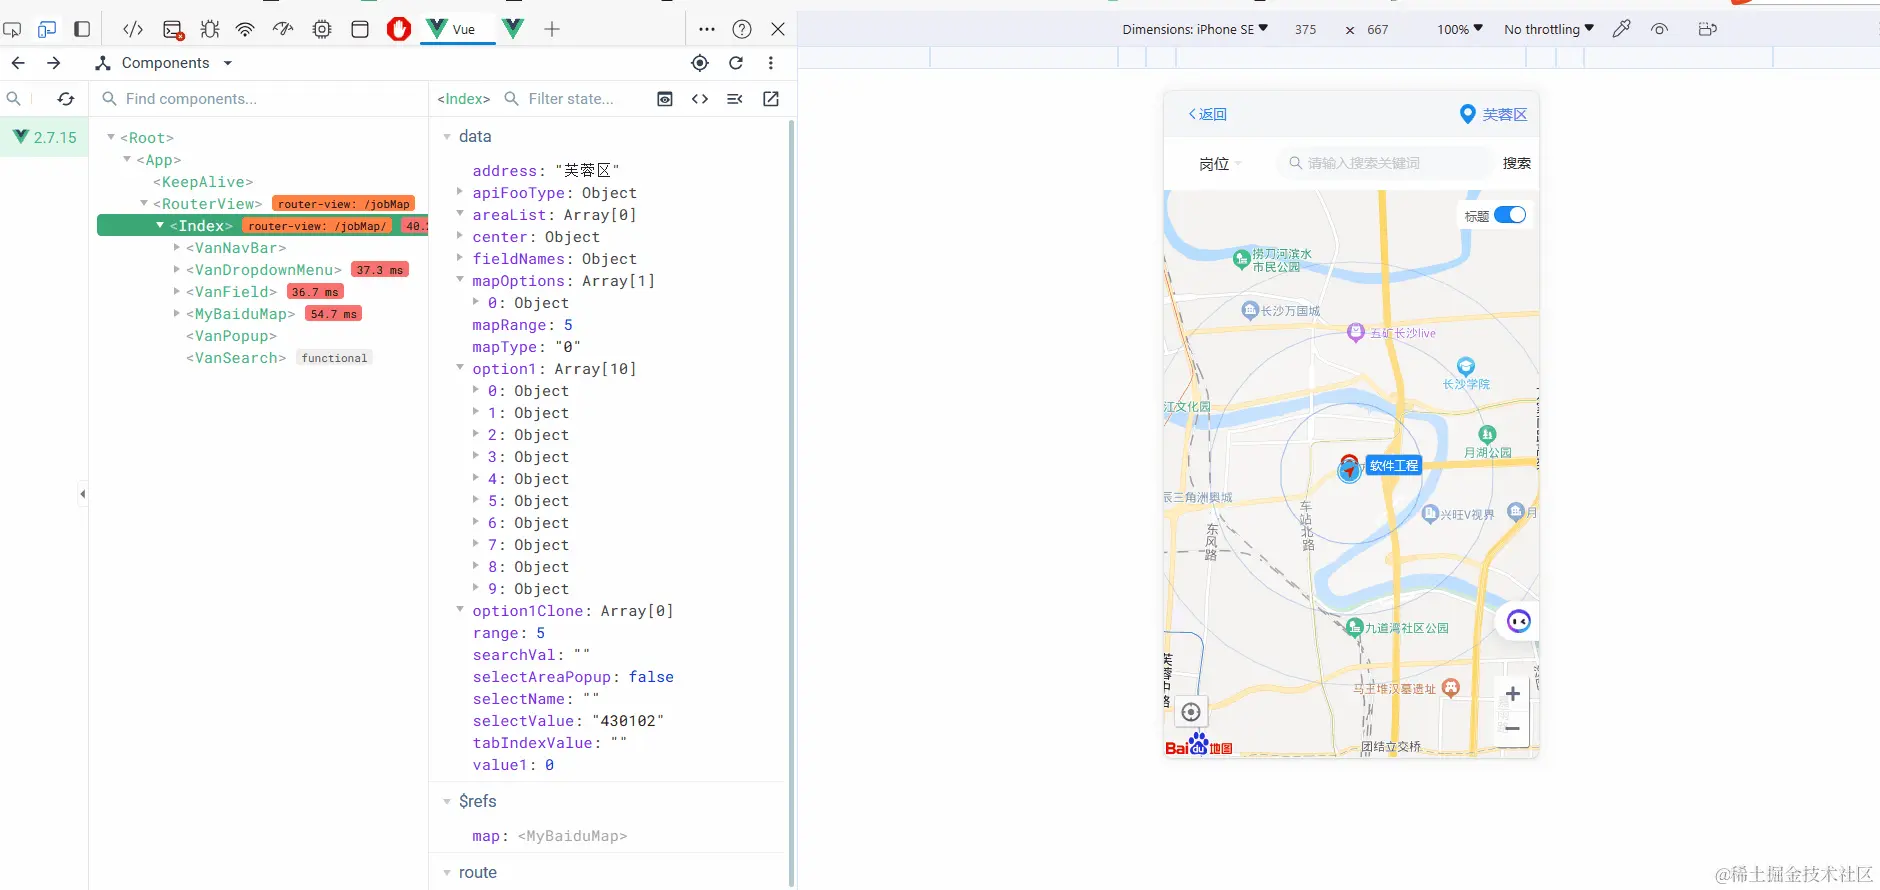Focus the map keyword search field
This screenshot has height=890, width=1880.
click(1384, 163)
